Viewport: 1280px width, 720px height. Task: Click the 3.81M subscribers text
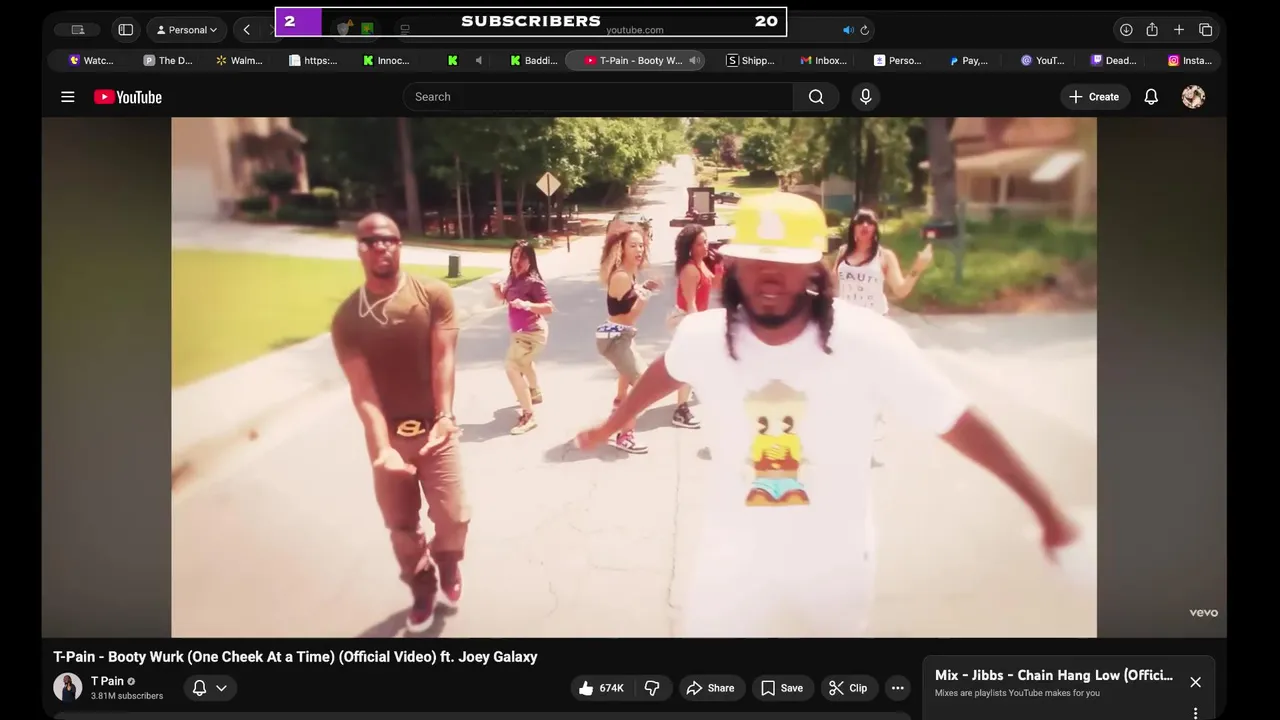[127, 696]
